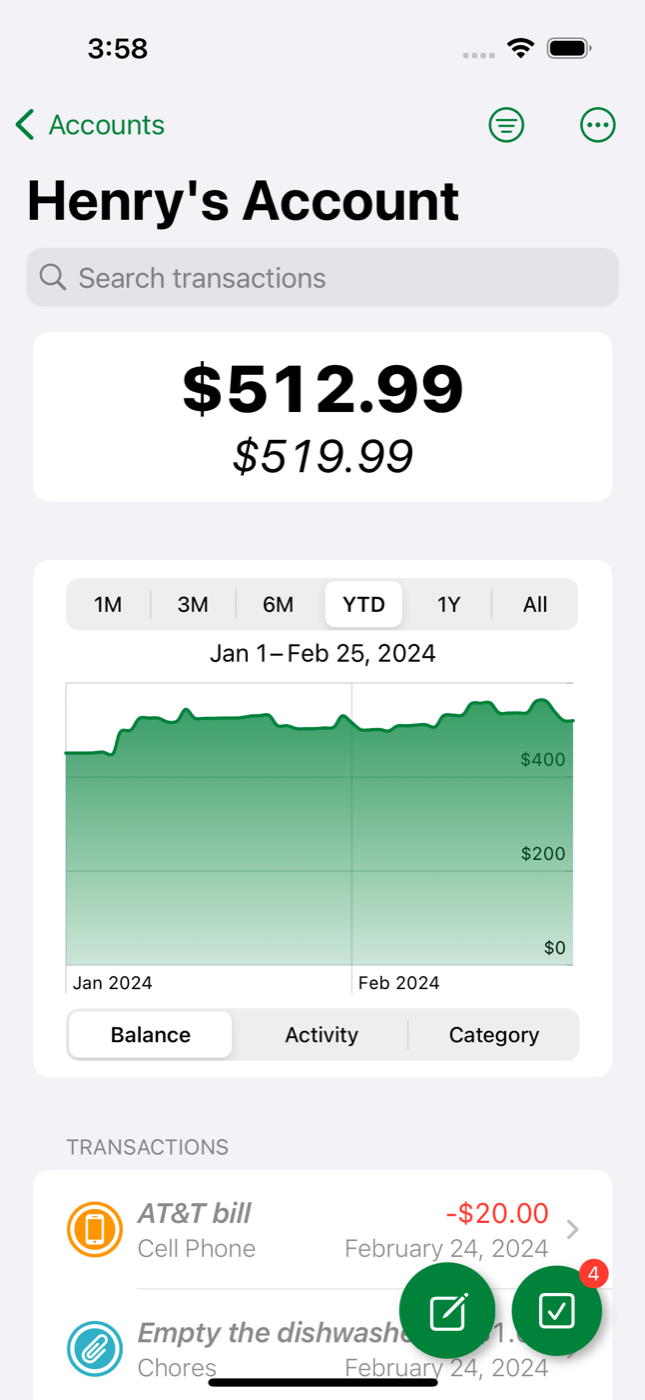645x1400 pixels.
Task: Tap the orange cell phone icon
Action: (95, 1229)
